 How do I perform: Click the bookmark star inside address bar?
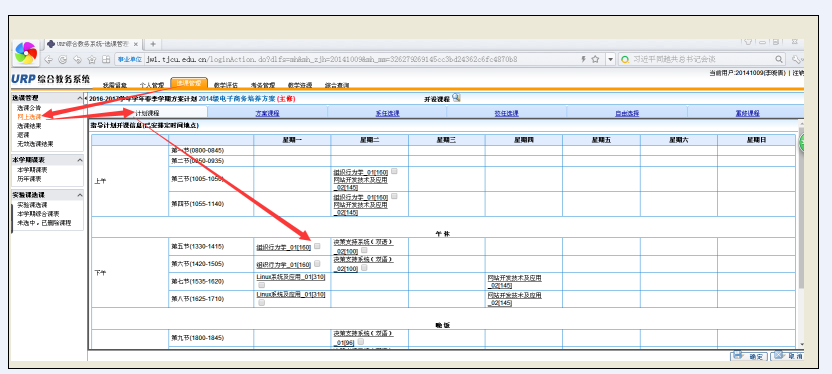595,59
